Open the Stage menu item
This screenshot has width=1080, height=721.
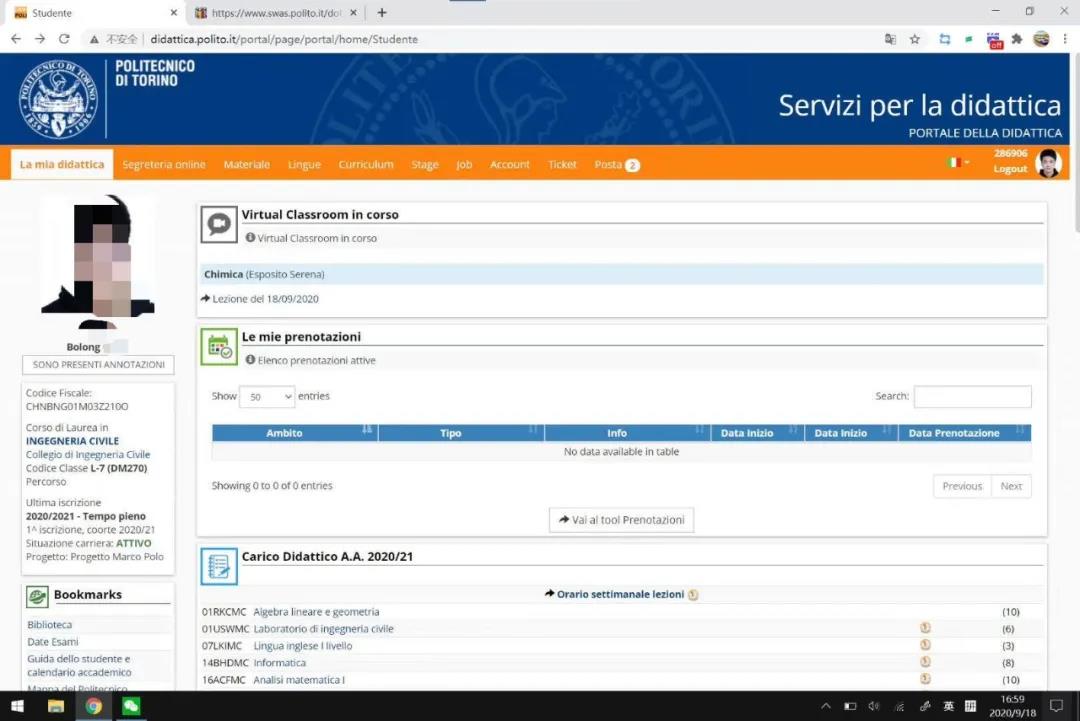[425, 165]
